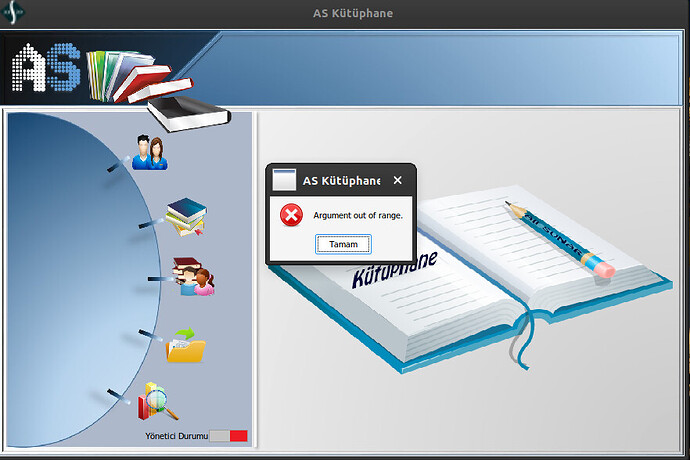690x460 pixels.
Task: Open the members icon with two people
Action: click(150, 153)
